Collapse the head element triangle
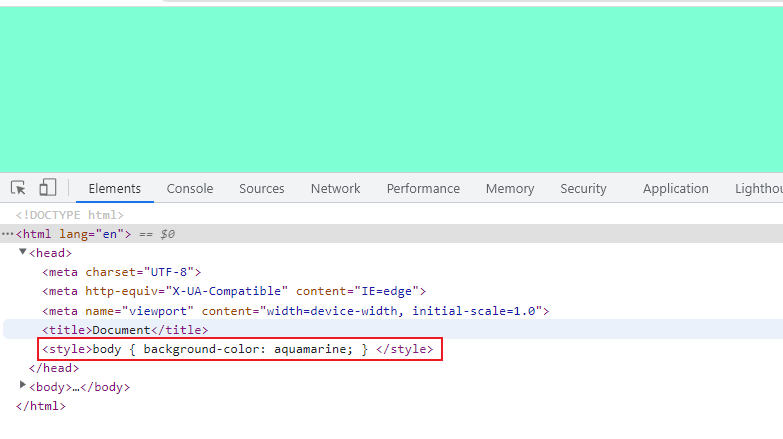The width and height of the screenshot is (783, 439). coord(22,252)
